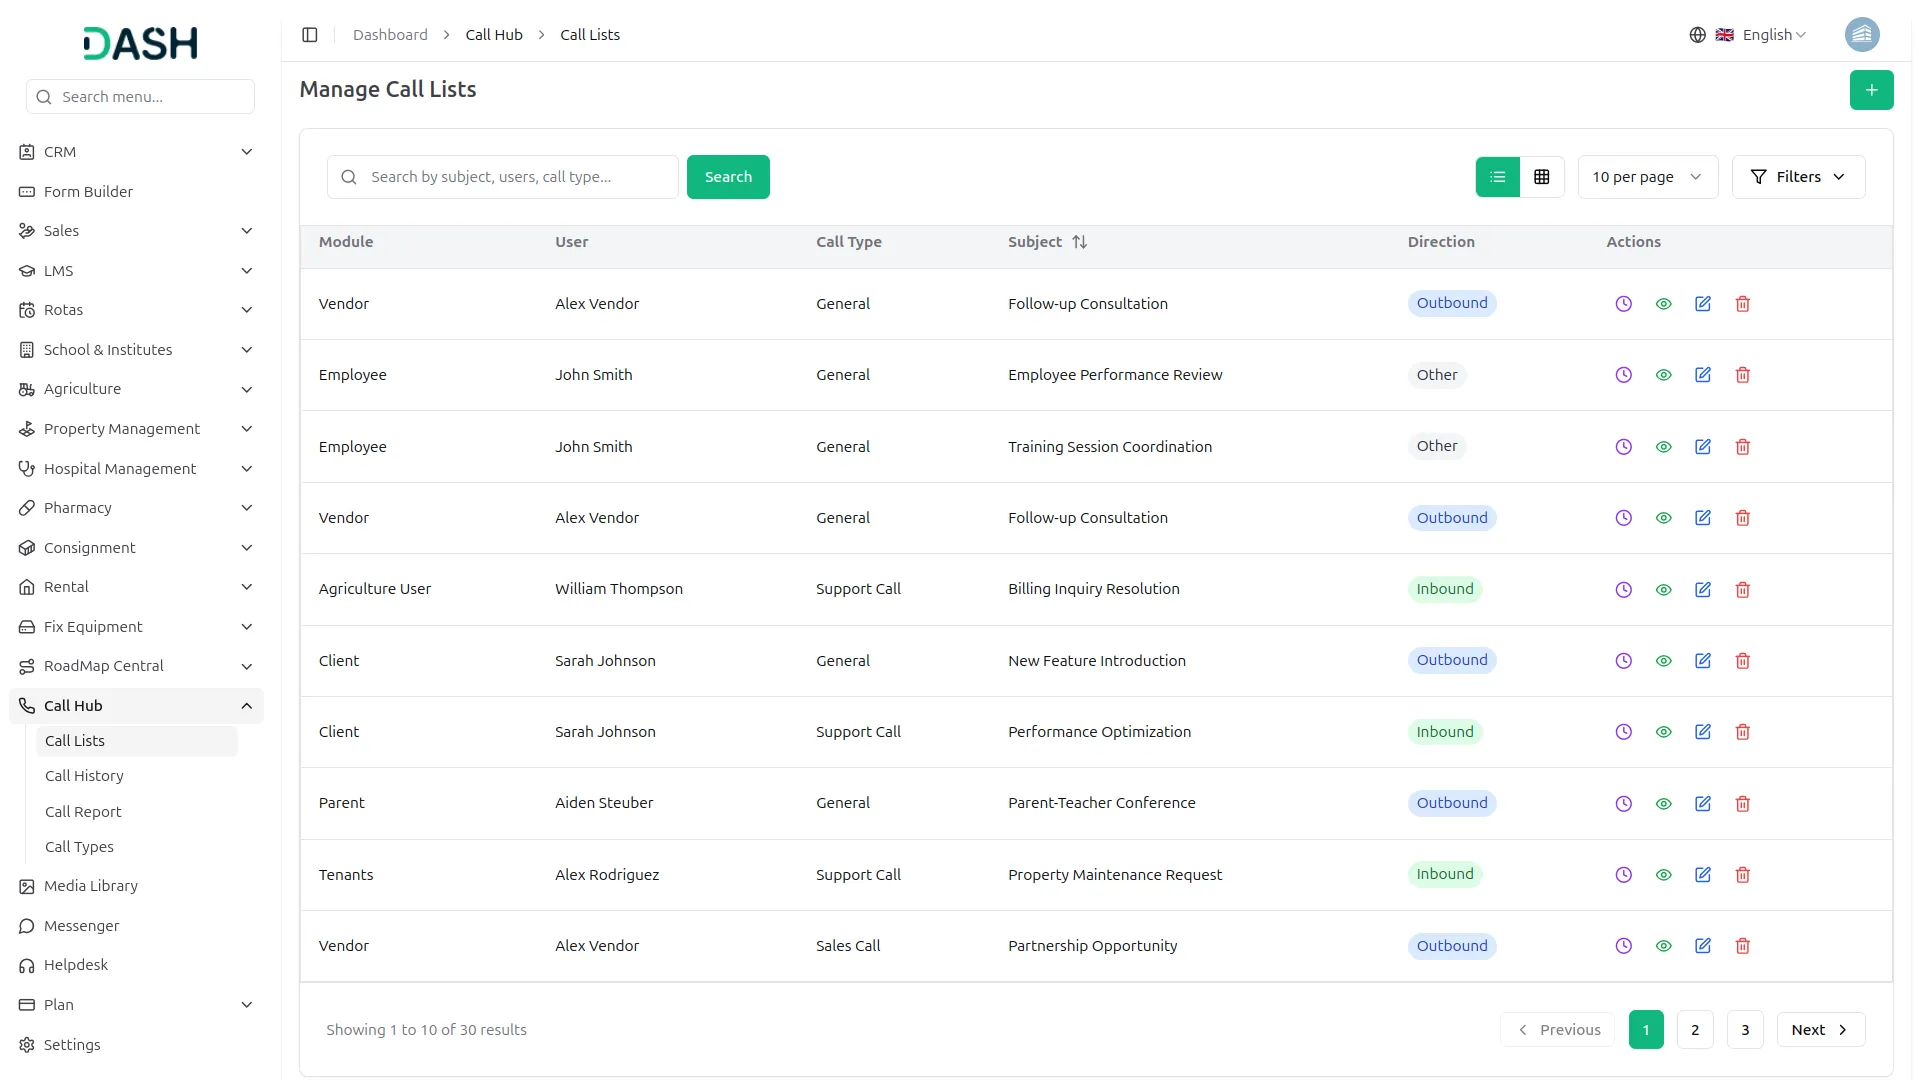Go to Next results page
This screenshot has width=1920, height=1080.
click(x=1819, y=1030)
